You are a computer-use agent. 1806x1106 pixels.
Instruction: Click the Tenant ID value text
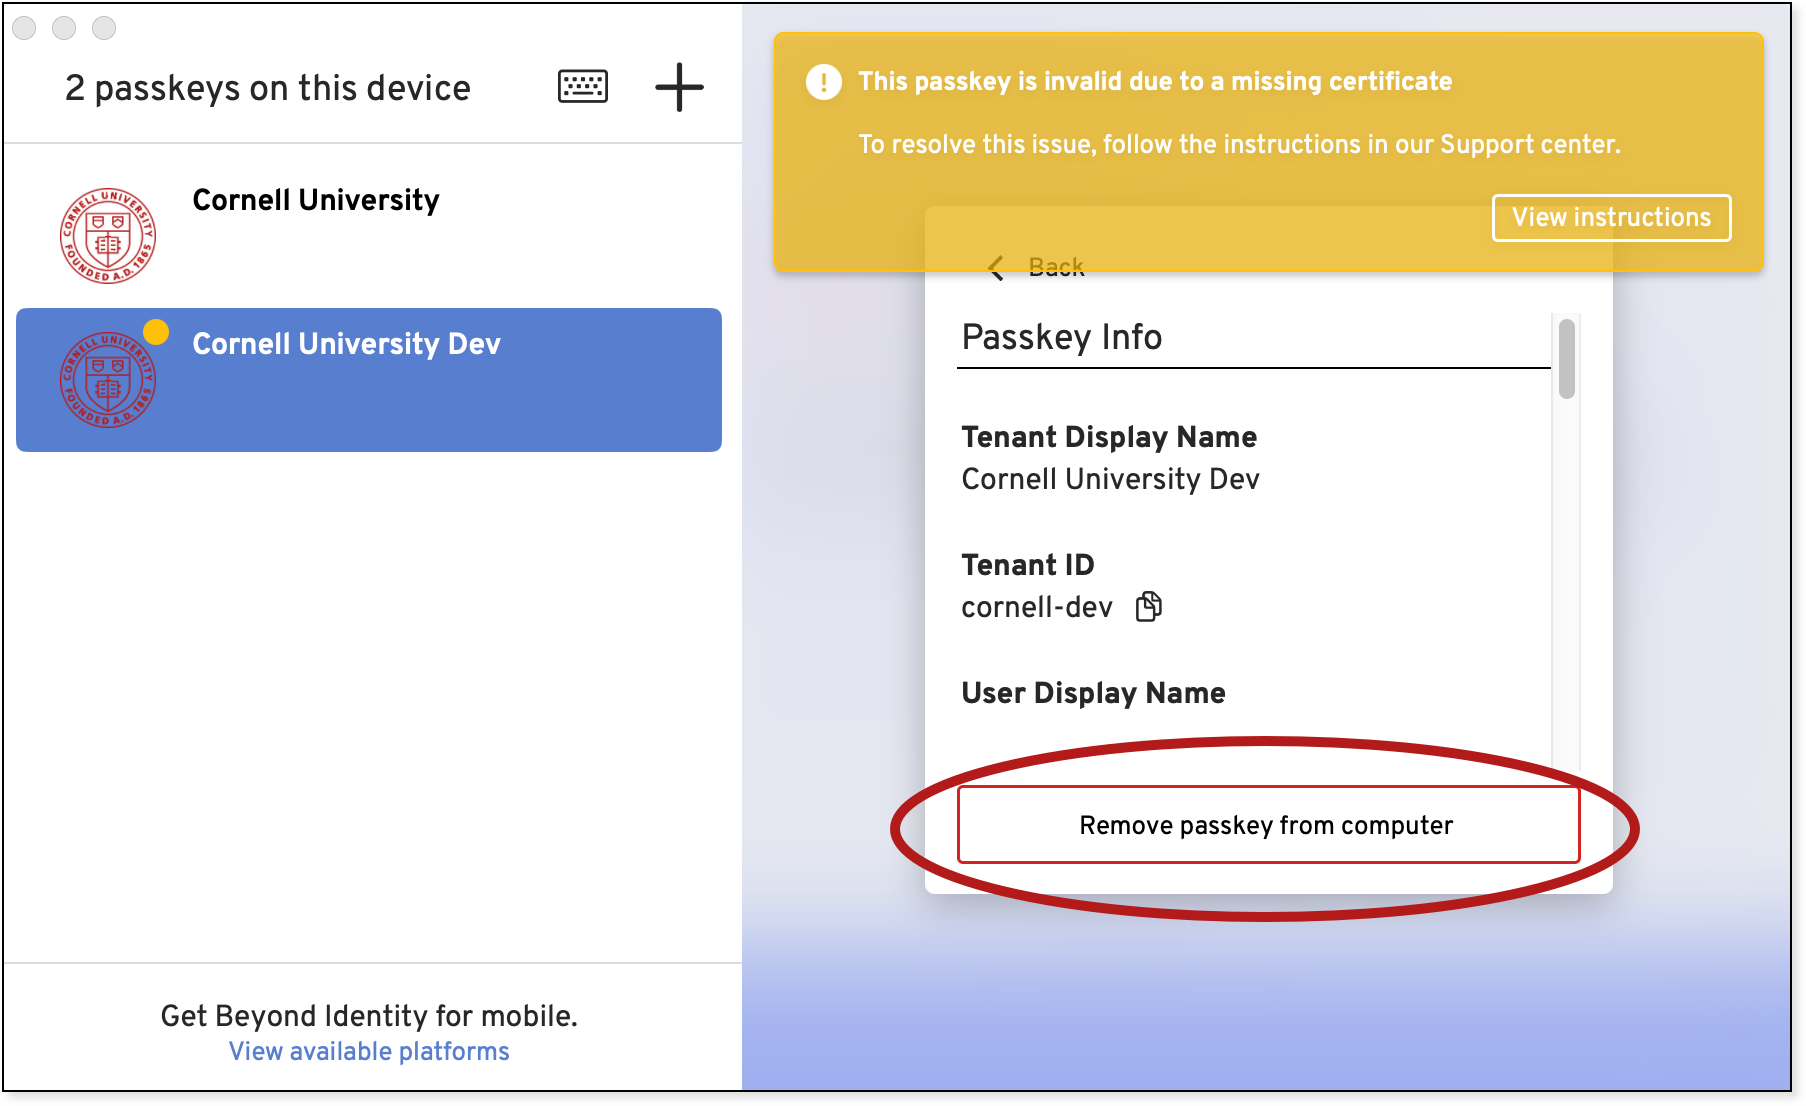coord(1036,607)
